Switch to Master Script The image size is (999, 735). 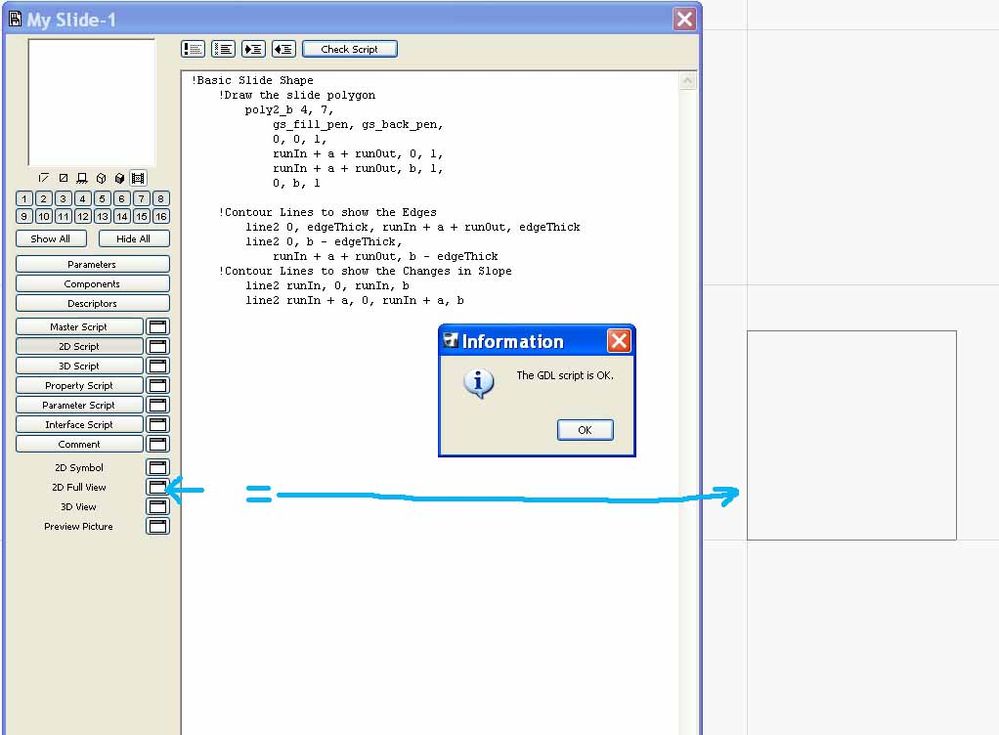[x=80, y=327]
